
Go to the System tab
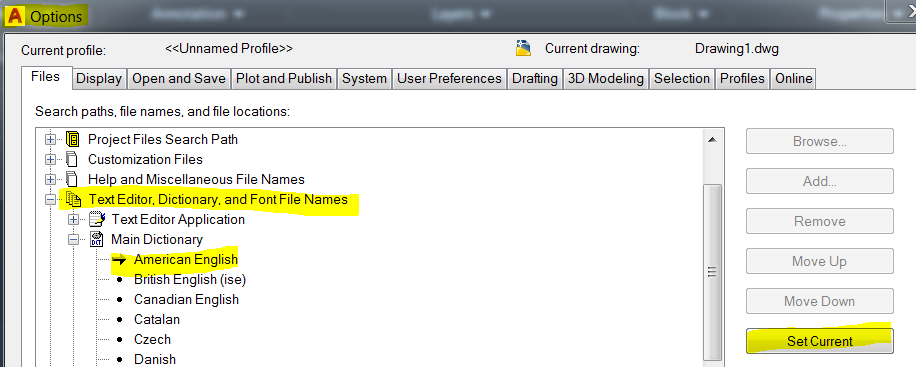click(x=365, y=79)
